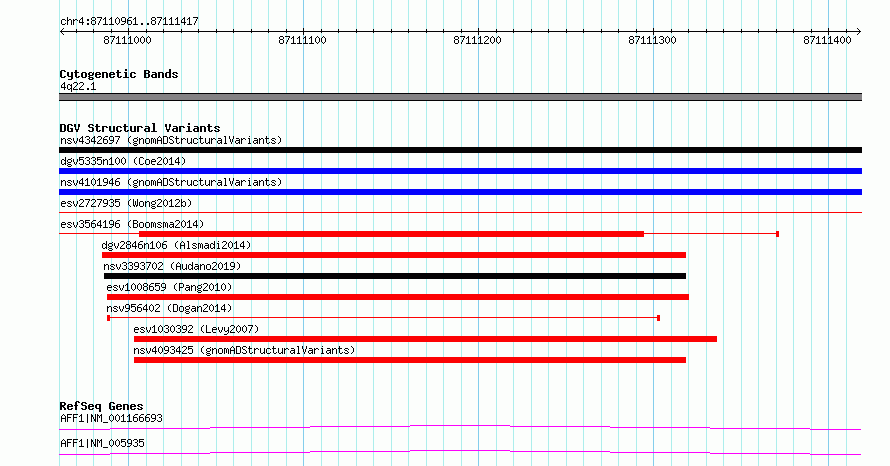Open dgv2846n106 (Alsmadi2014) variant label
The width and height of the screenshot is (890, 466).
point(177,245)
